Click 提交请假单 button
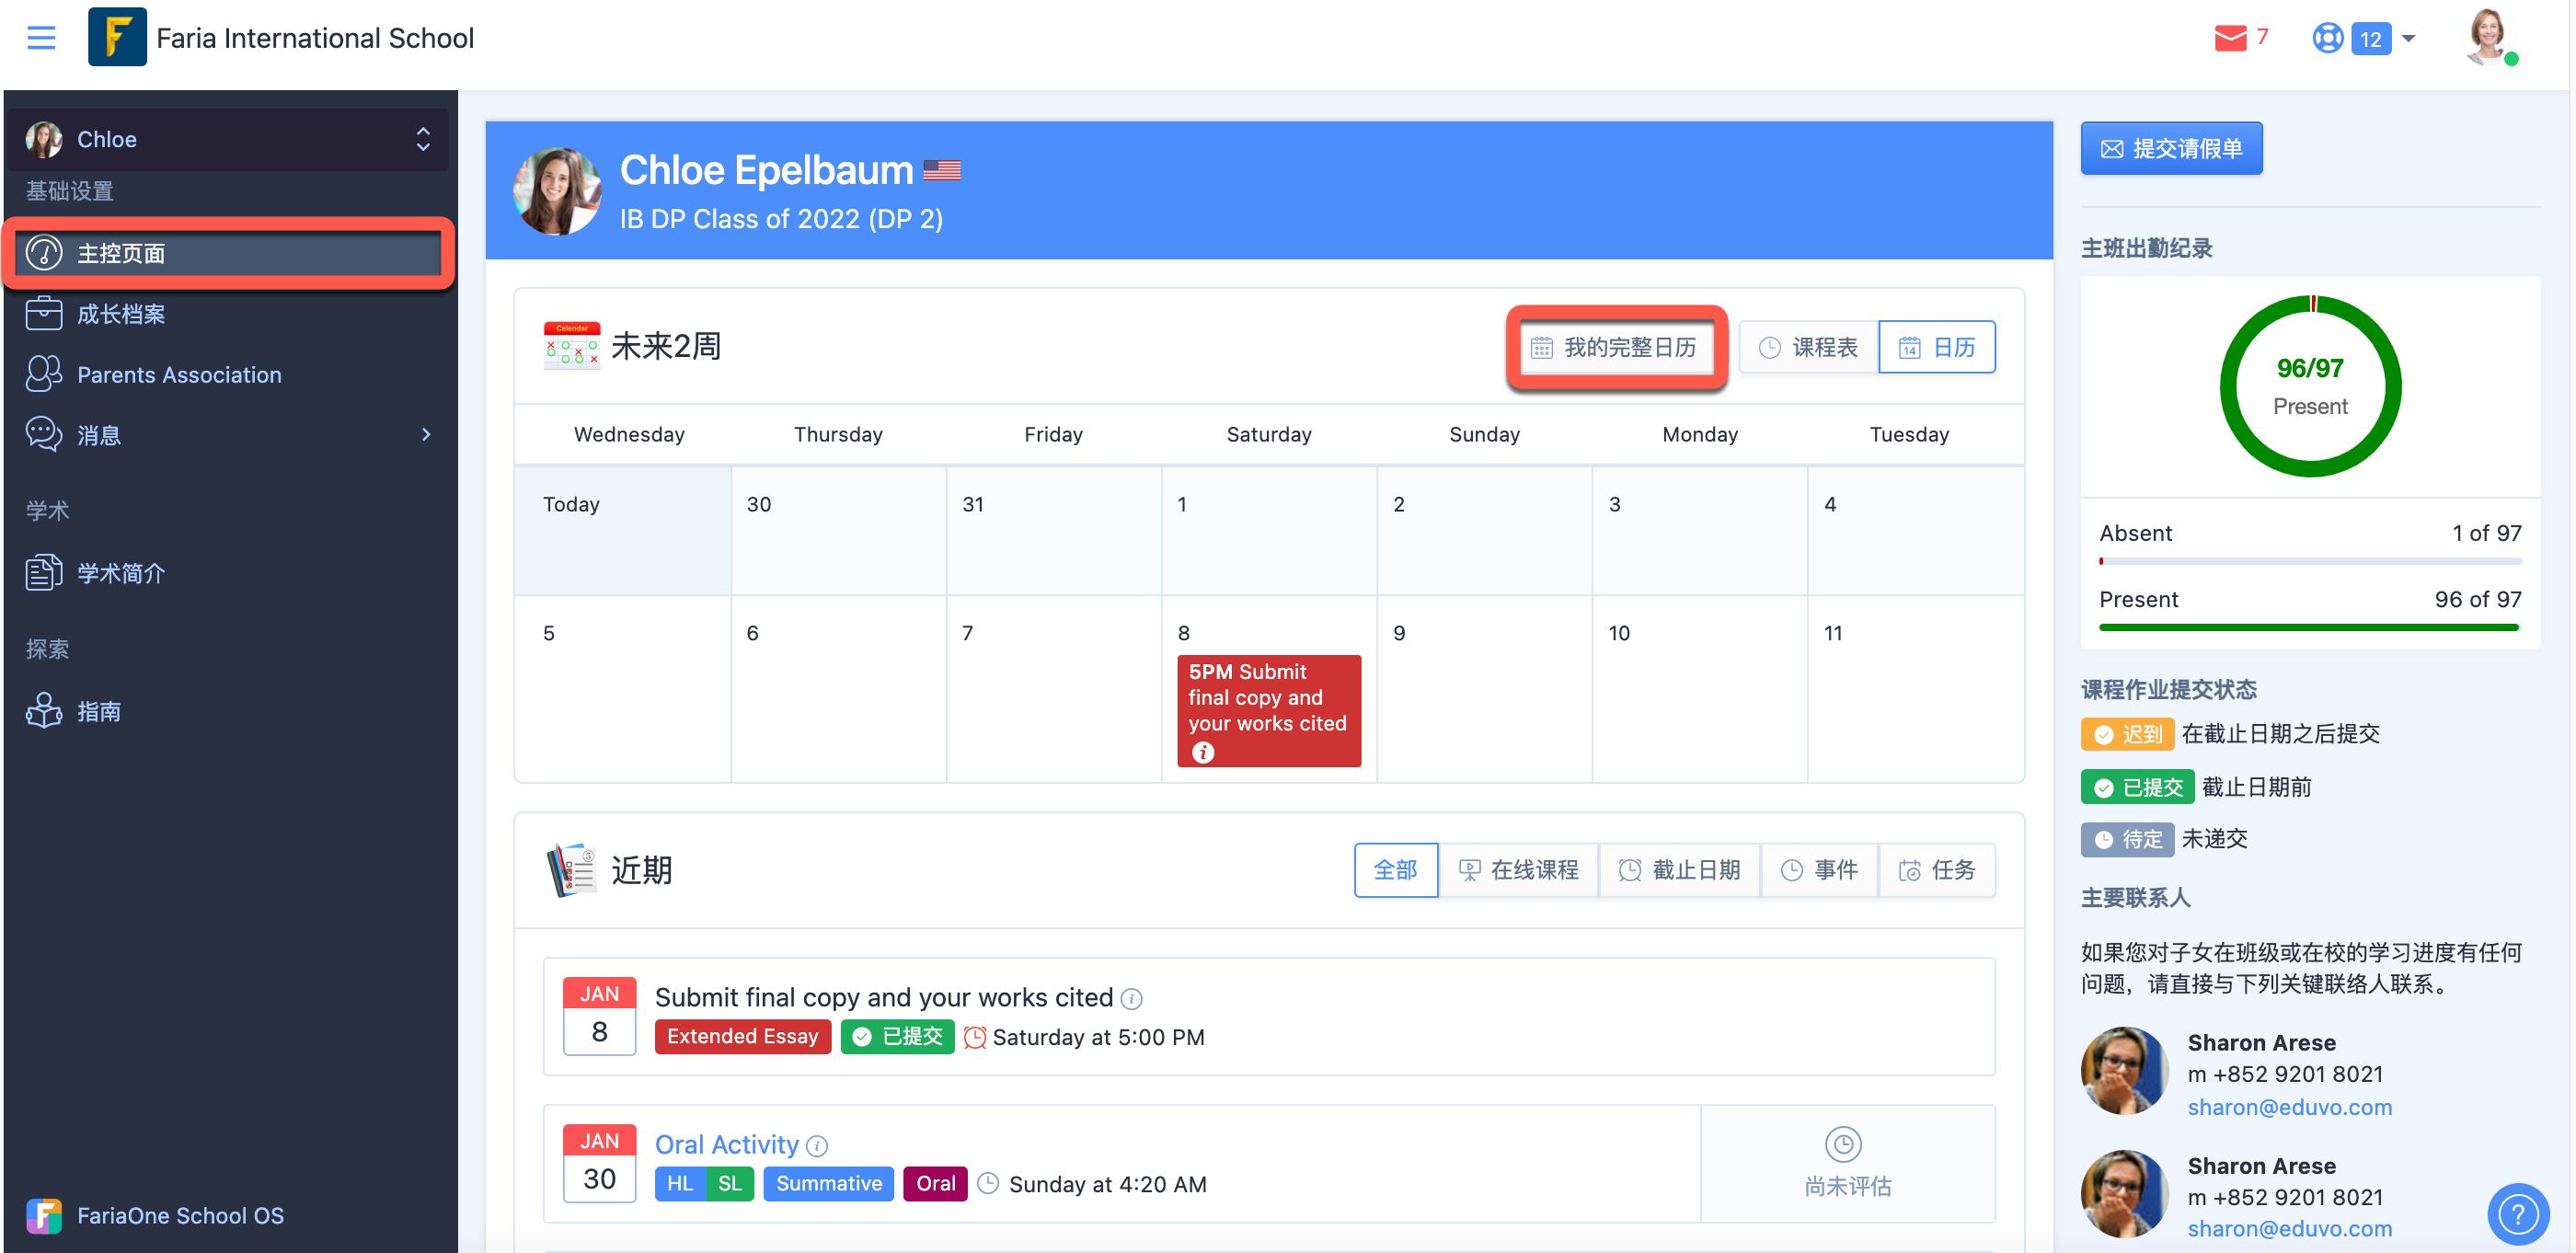 [x=2171, y=148]
